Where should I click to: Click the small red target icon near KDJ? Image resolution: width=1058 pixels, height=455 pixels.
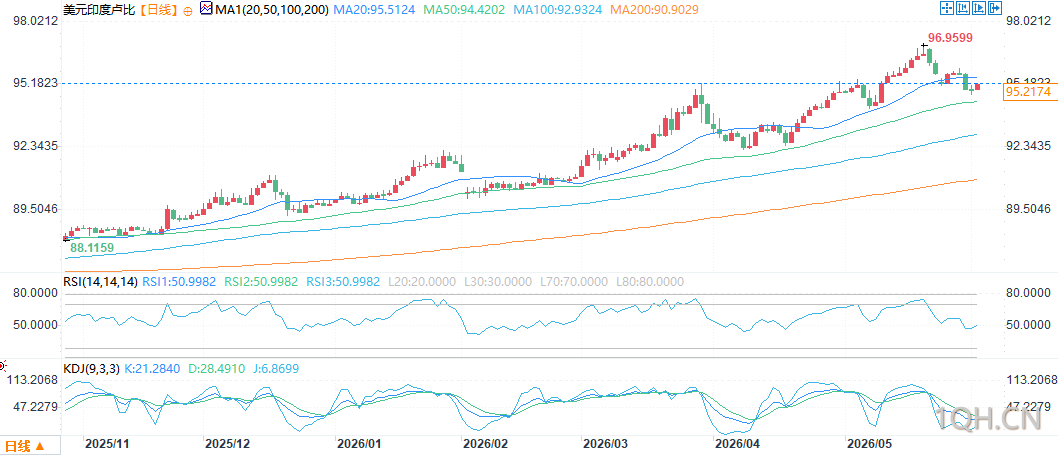(2, 366)
